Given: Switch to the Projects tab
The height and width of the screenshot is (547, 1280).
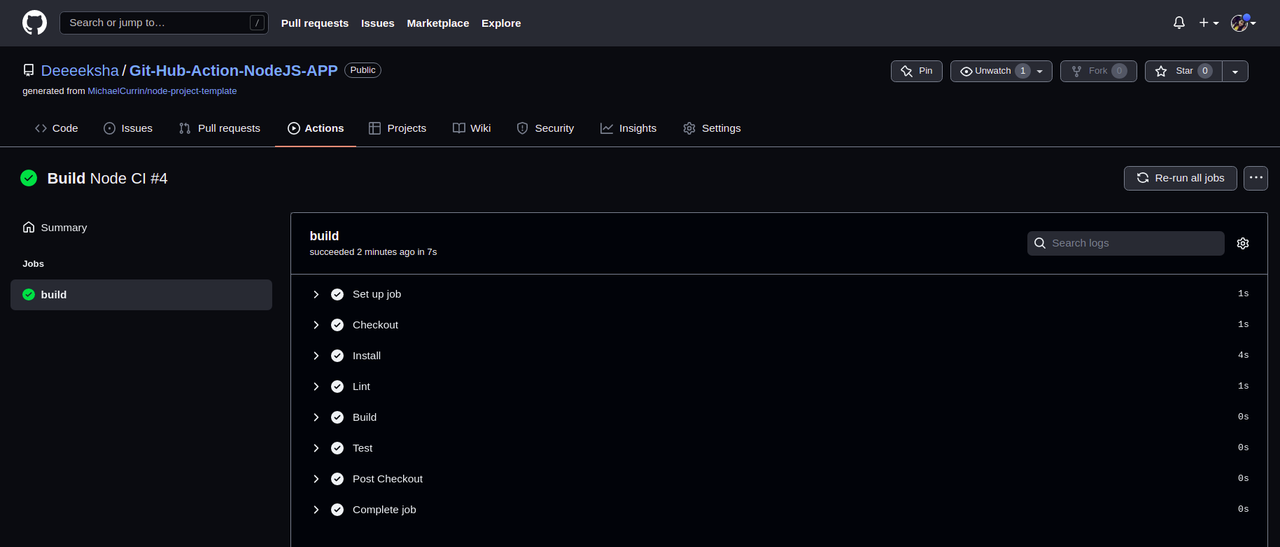Looking at the screenshot, I should 397,128.
